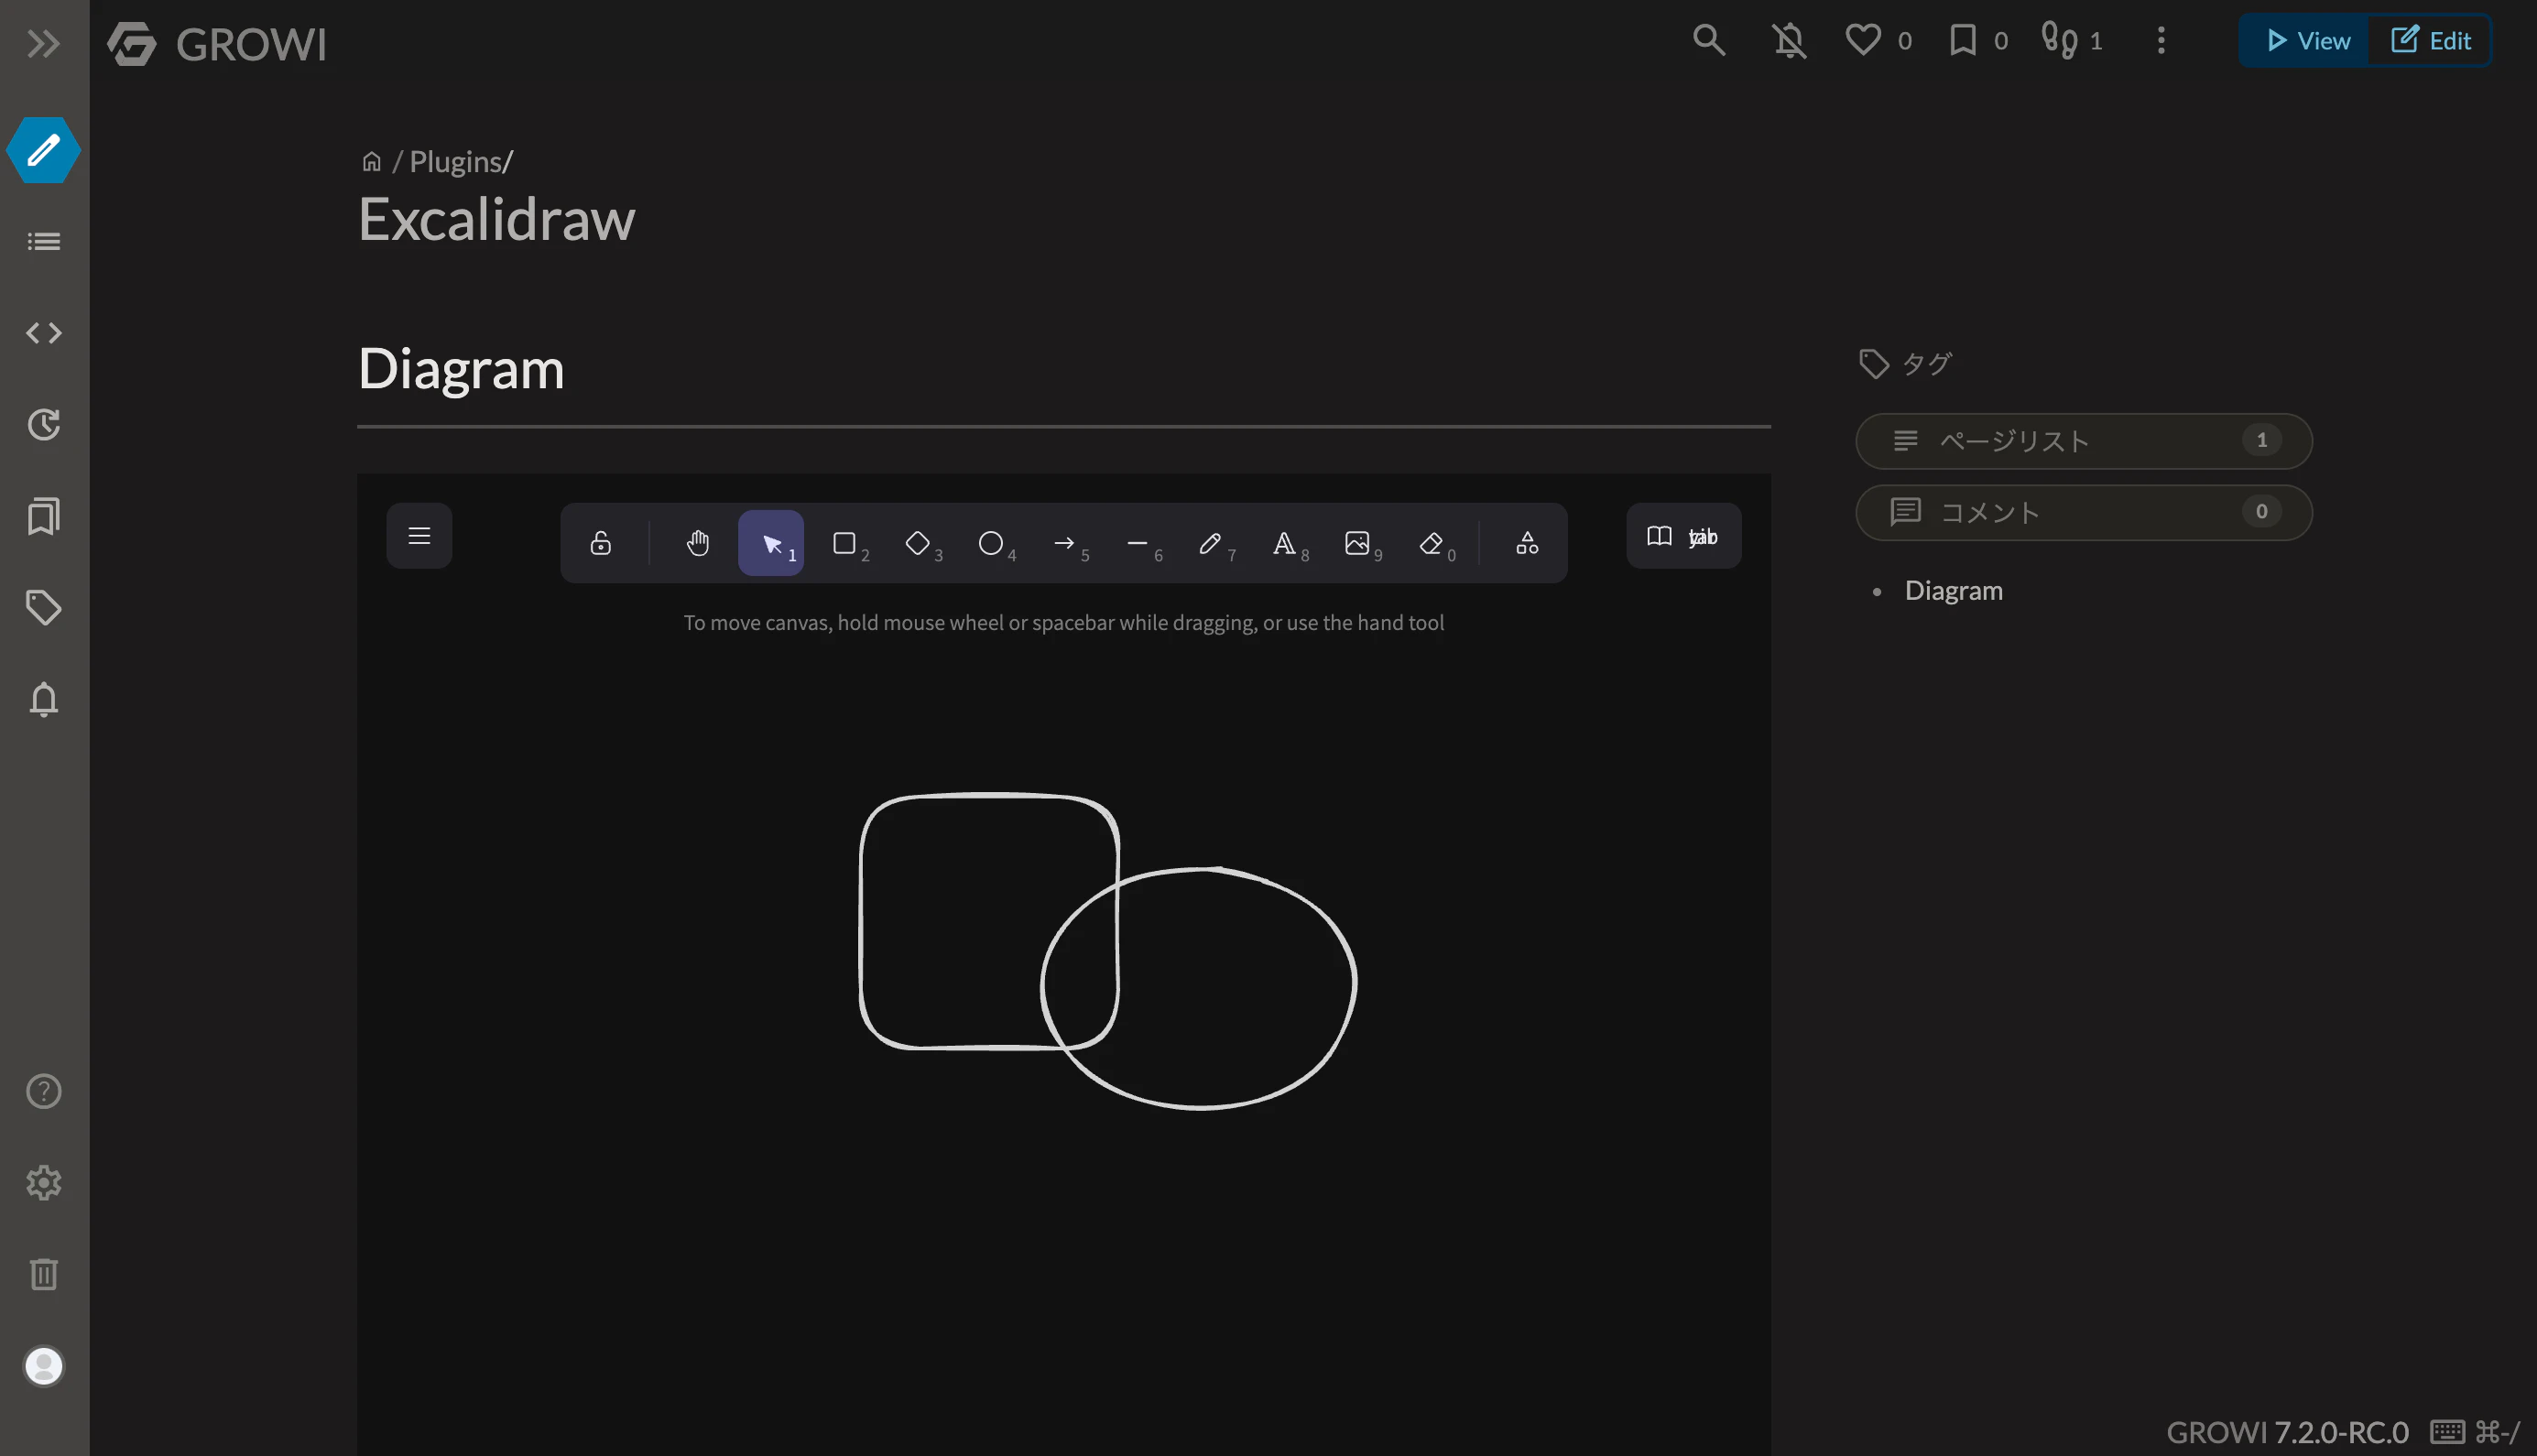Open the page tree list icon
Viewport: 2537px width, 1456px height.
(x=43, y=241)
